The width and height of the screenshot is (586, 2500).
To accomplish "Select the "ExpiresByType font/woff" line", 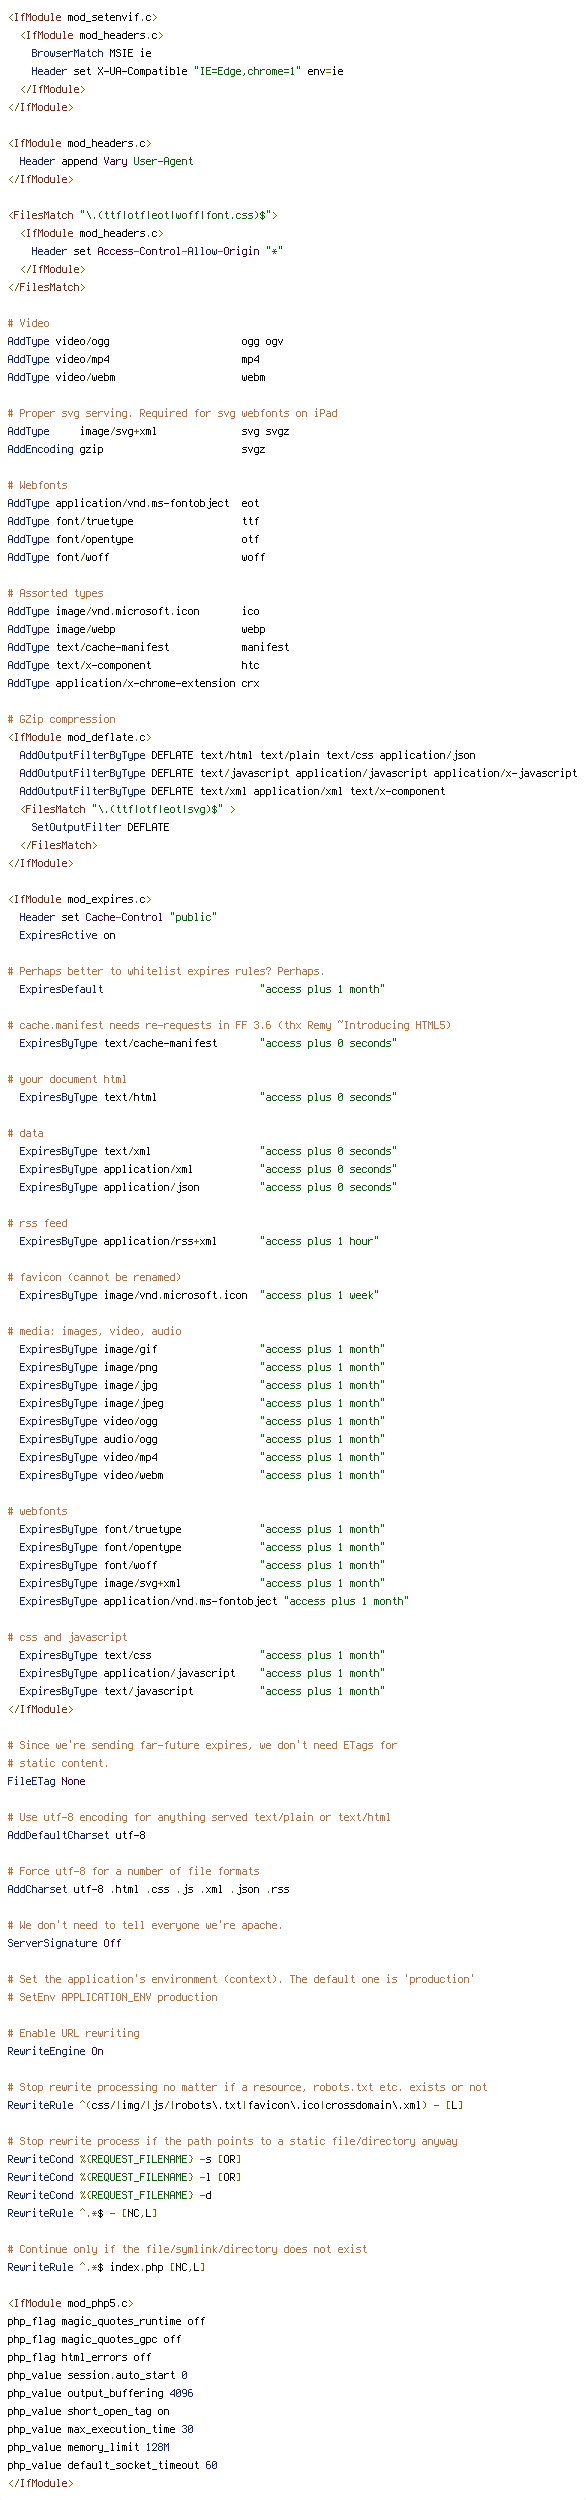I will pyautogui.click(x=202, y=1565).
